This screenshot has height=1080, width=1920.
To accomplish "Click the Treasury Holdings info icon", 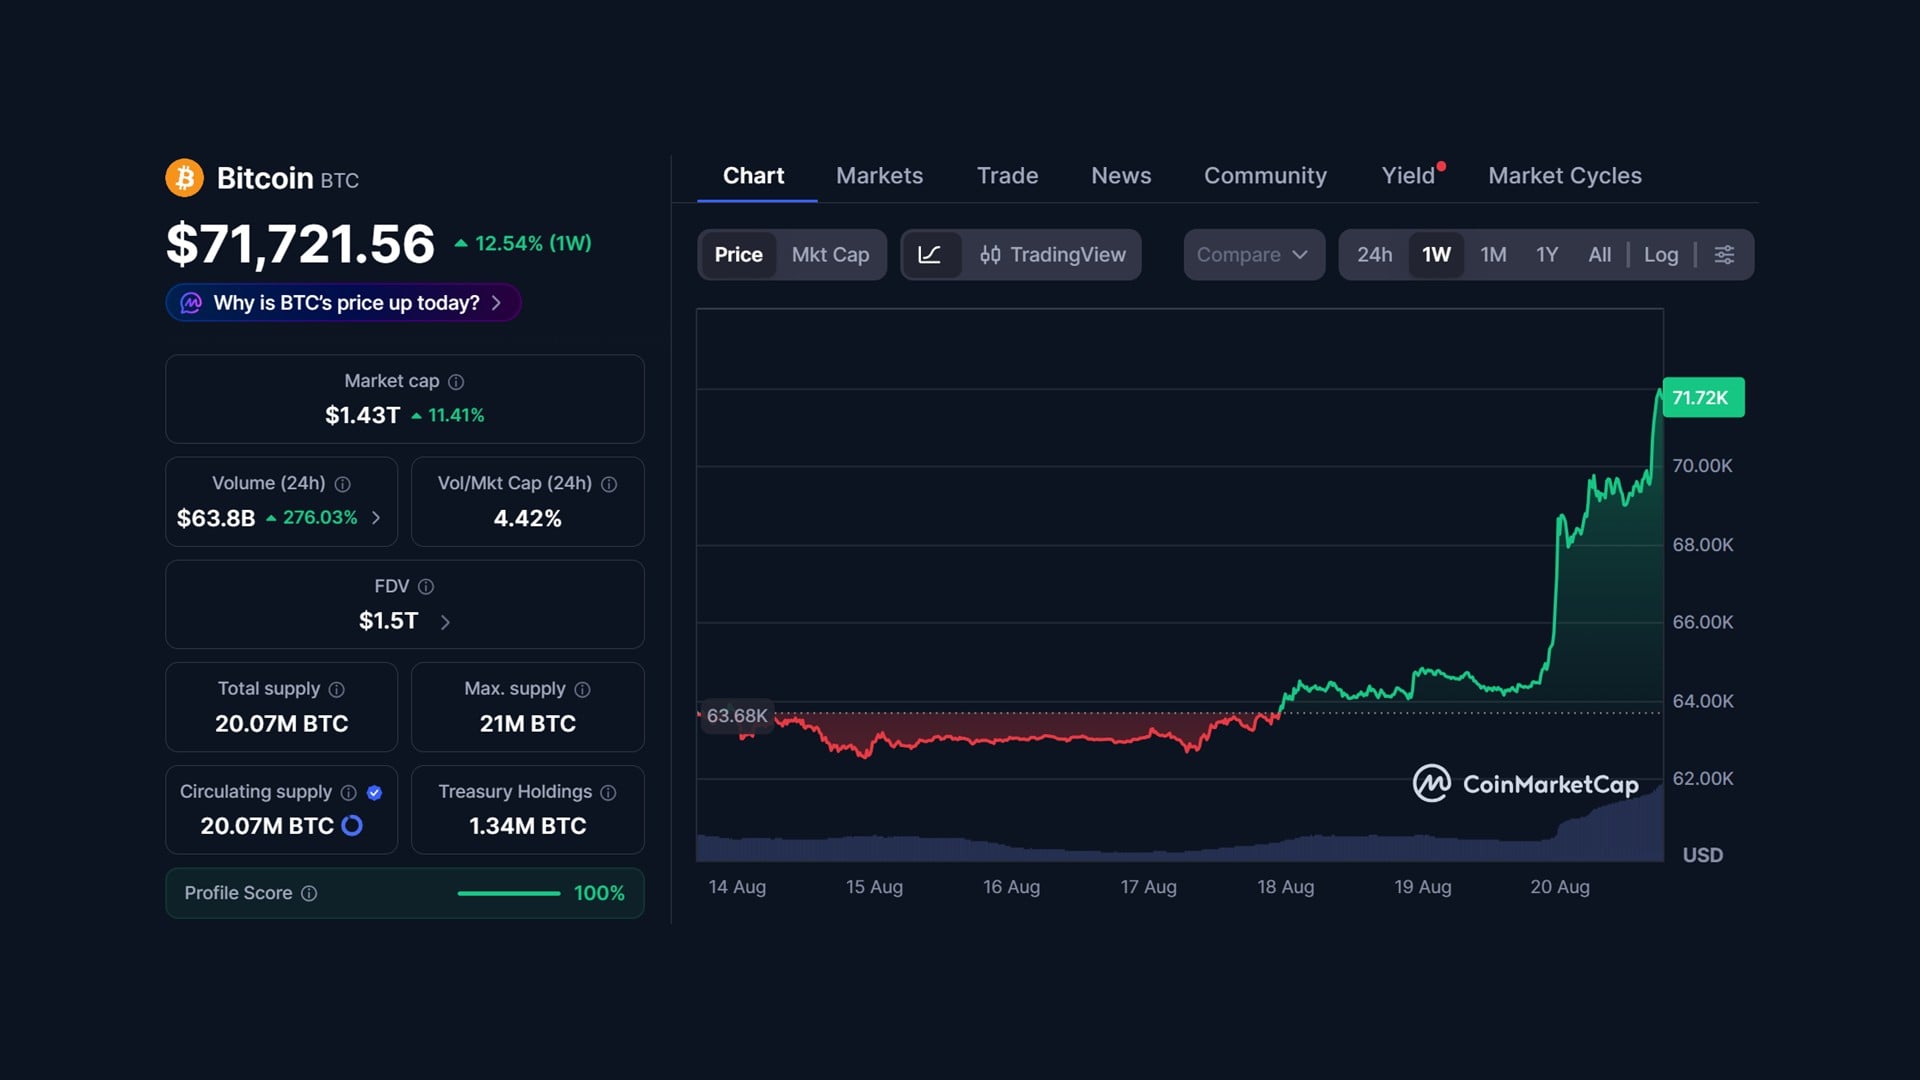I will [x=608, y=793].
